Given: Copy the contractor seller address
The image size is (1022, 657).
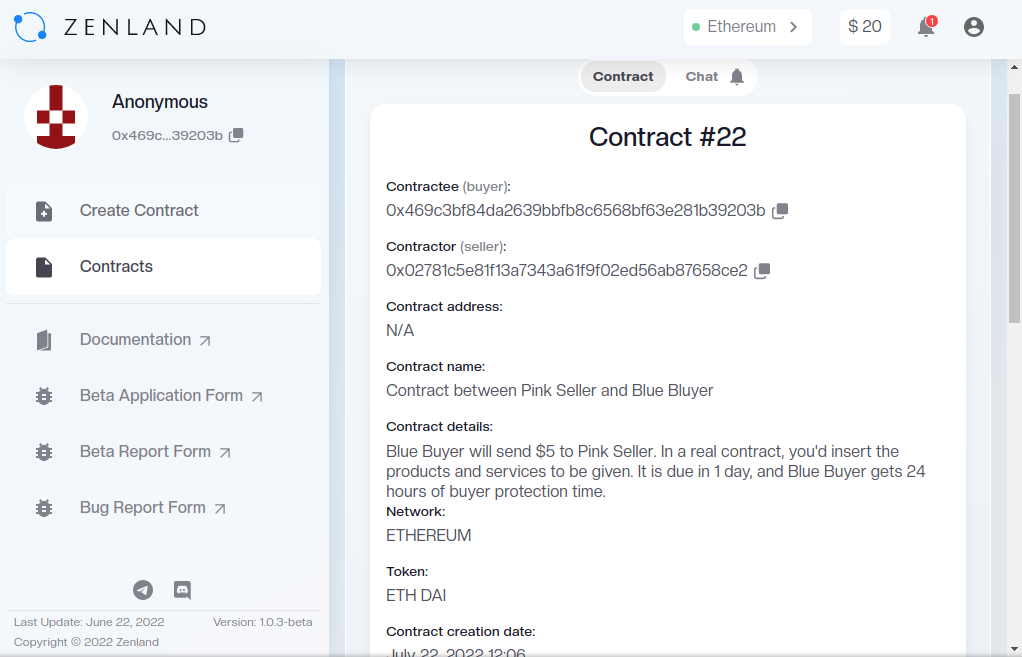Looking at the screenshot, I should click(762, 271).
